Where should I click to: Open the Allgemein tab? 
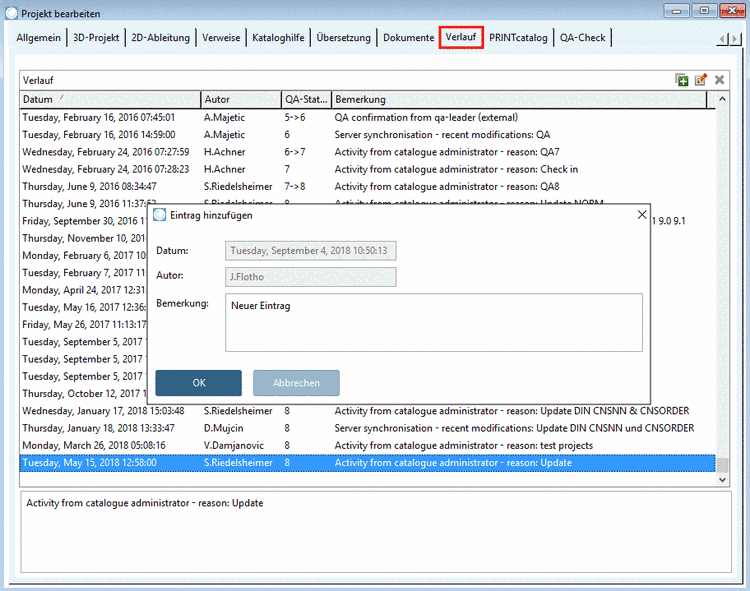[39, 37]
